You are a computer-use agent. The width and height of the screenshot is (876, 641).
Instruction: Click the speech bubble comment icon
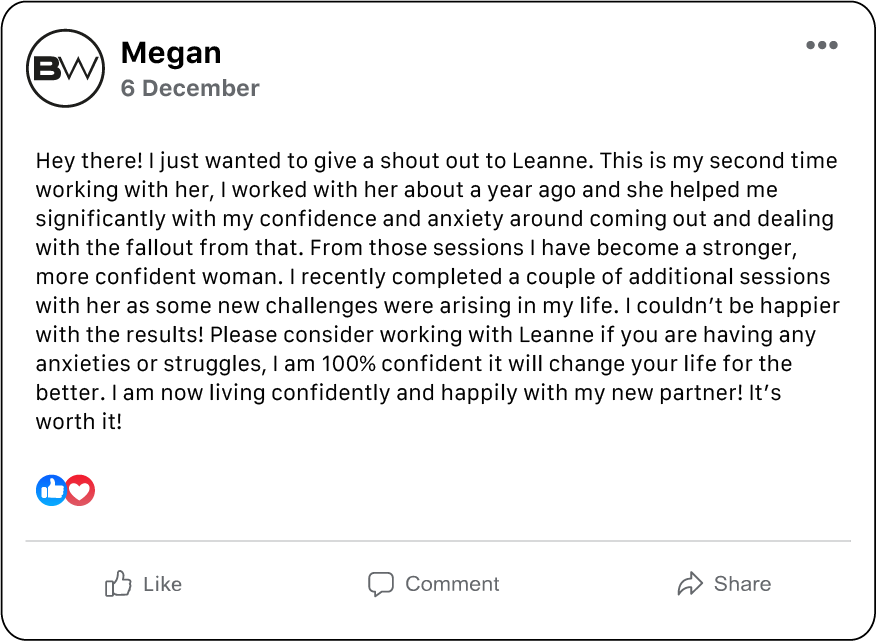[x=380, y=584]
